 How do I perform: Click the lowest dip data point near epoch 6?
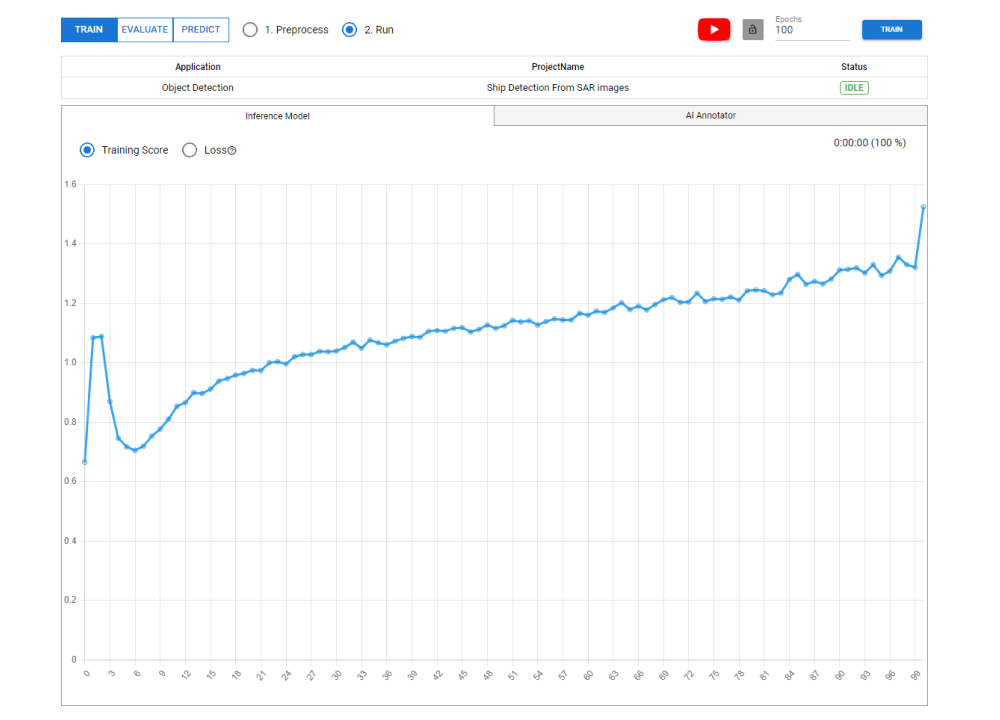click(135, 450)
